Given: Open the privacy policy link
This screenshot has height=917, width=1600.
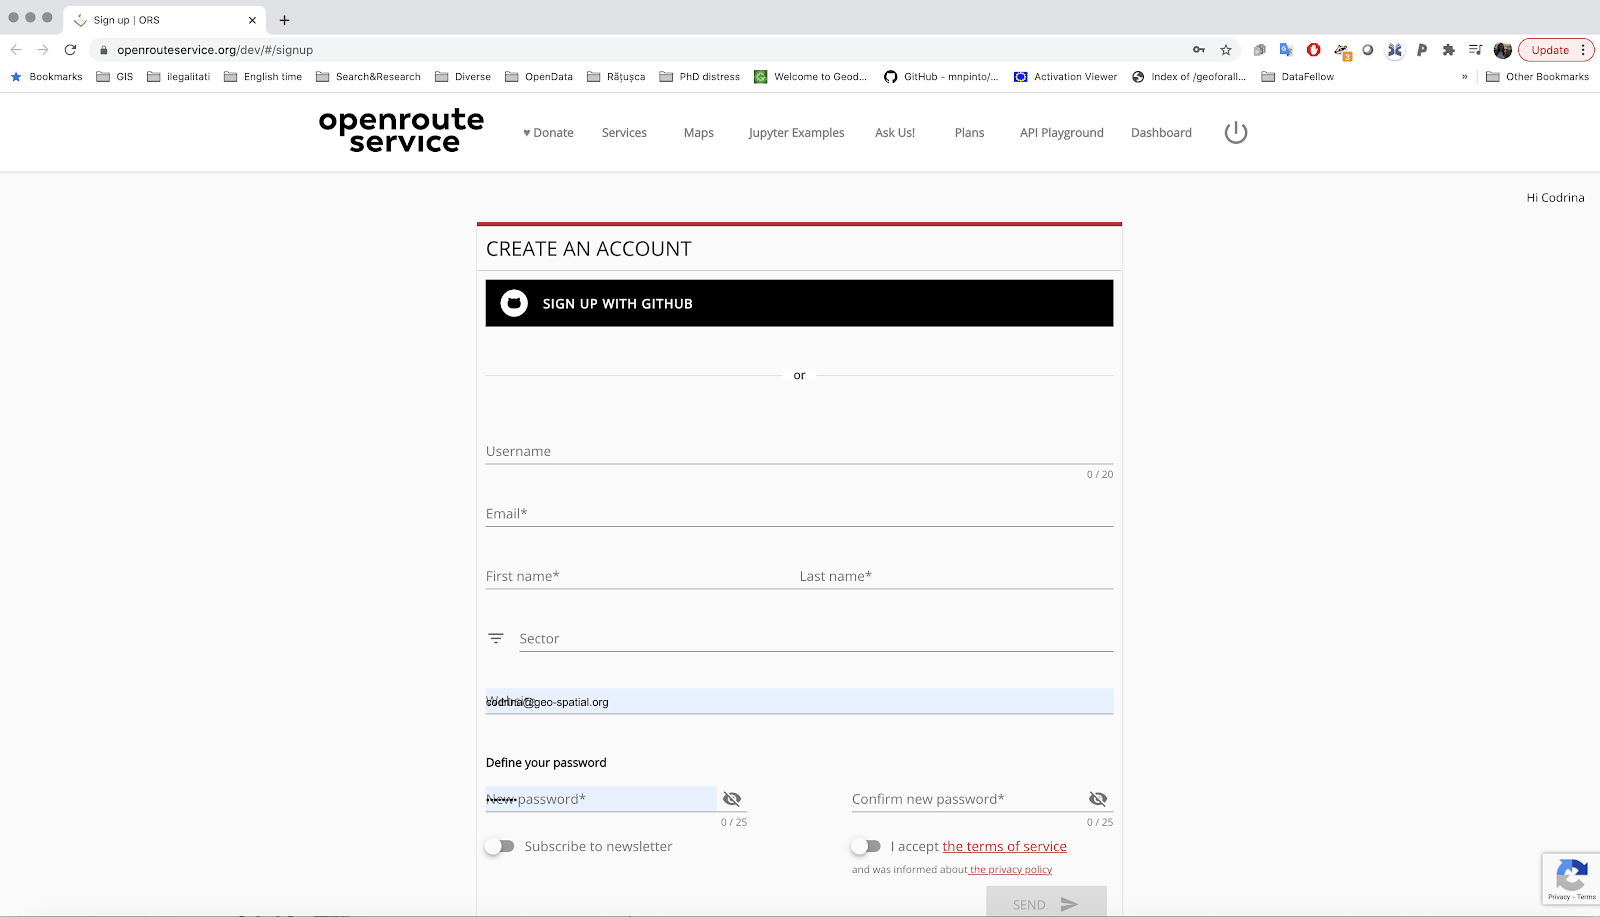Looking at the screenshot, I should 1010,870.
